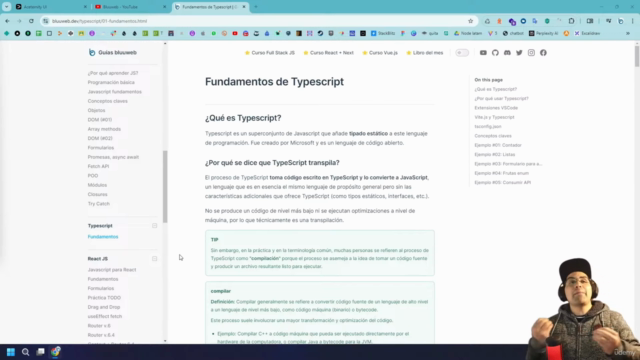Show more bookmarks with the double chevron
Screen dimensions: 640x360
pos(628,33)
